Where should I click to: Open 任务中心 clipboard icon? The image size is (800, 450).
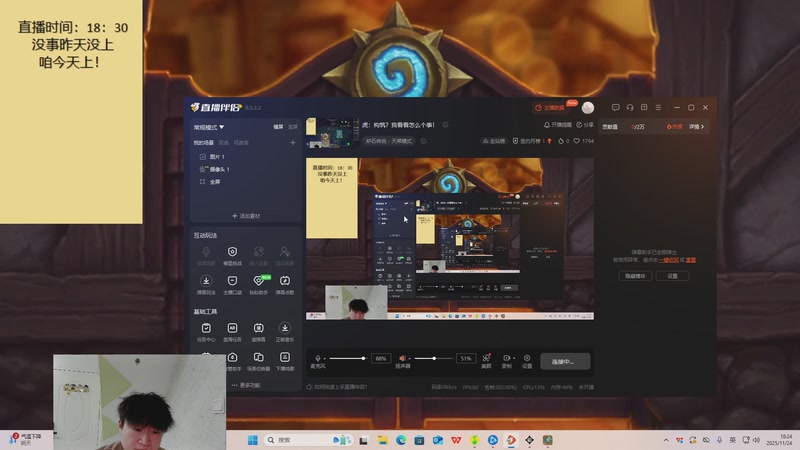tap(206, 328)
